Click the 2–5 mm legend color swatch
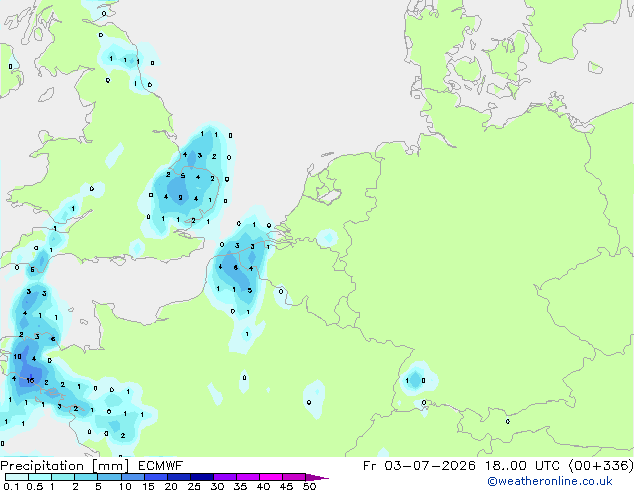634x490 pixels. pos(86,477)
